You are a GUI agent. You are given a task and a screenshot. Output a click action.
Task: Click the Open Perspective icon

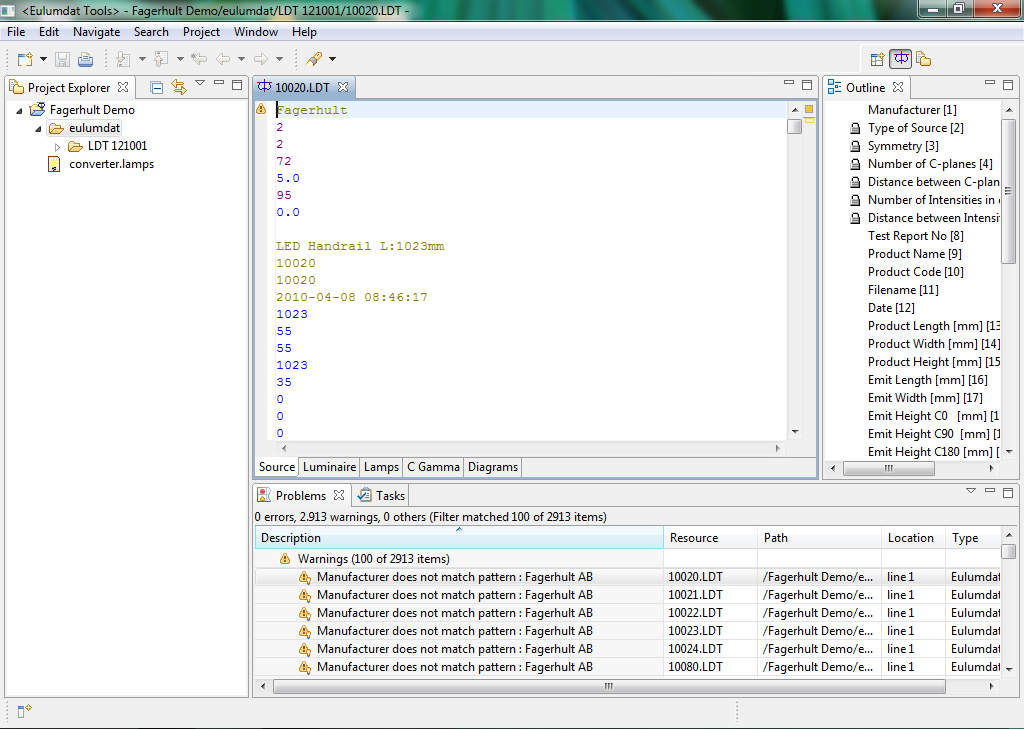pos(877,59)
